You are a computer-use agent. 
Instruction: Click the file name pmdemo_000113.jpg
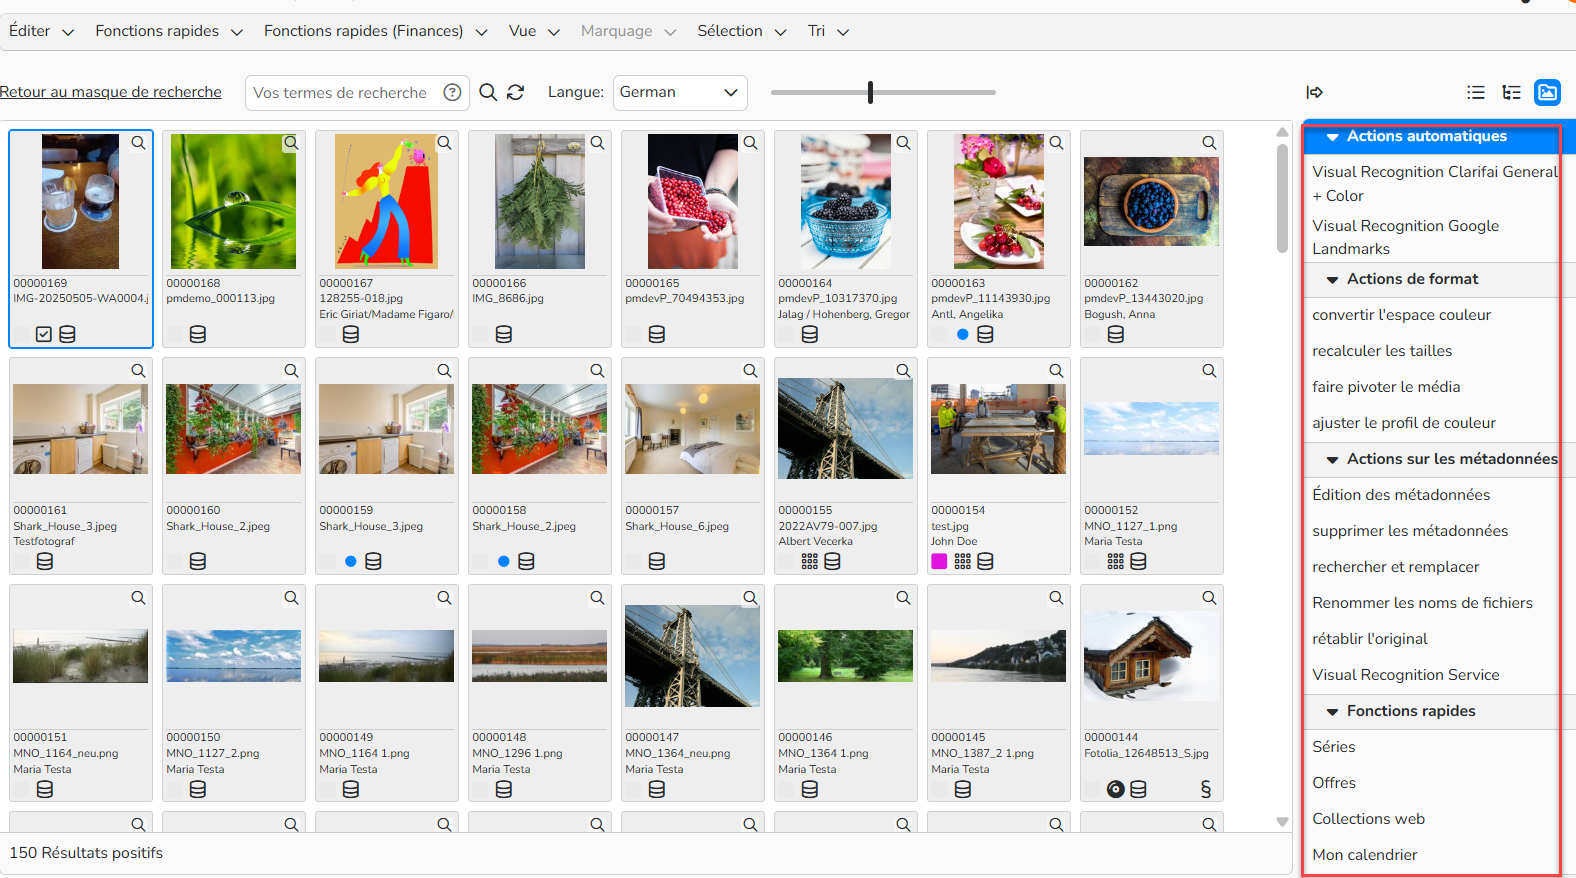coord(220,298)
